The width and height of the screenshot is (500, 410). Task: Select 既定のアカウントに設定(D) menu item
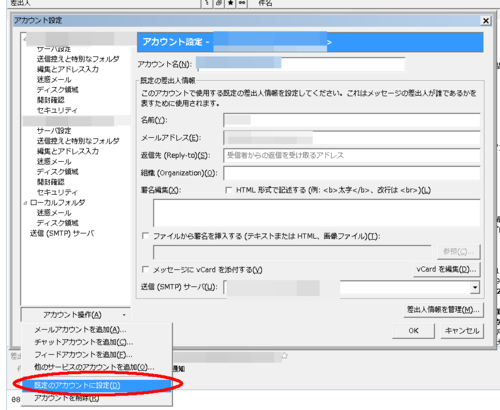(97, 385)
